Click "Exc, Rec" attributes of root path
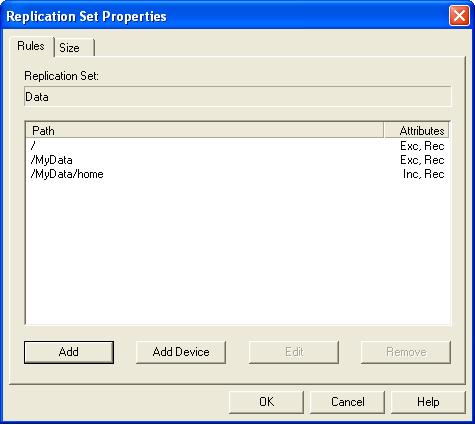The image size is (475, 425). (x=422, y=146)
